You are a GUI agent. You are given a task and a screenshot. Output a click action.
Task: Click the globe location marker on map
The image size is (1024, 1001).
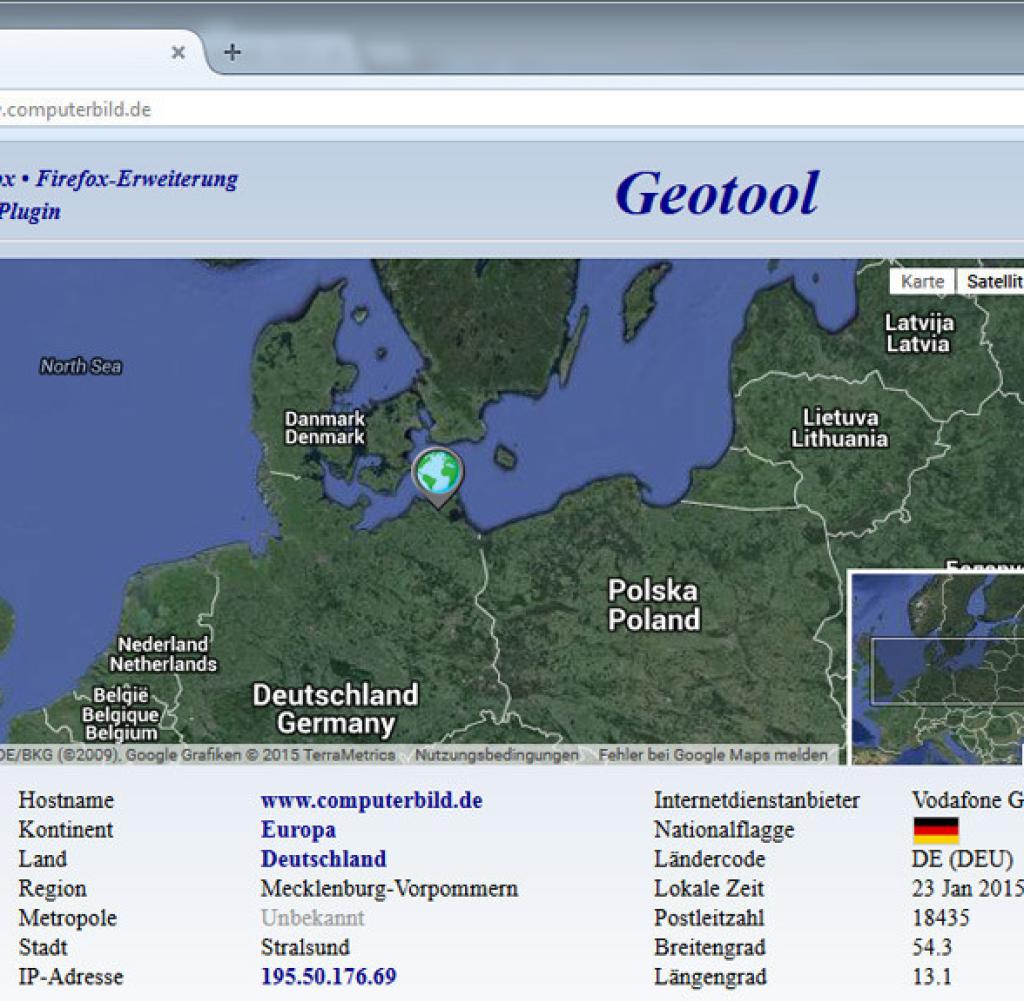[438, 477]
